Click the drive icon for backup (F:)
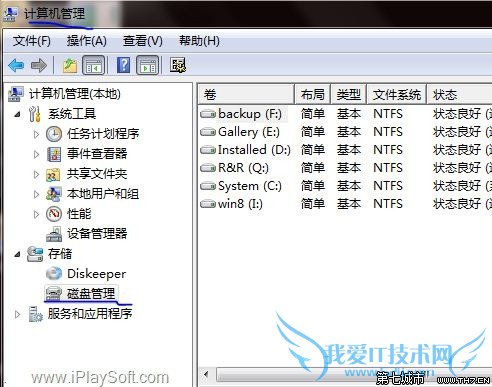The width and height of the screenshot is (492, 387). (x=208, y=114)
